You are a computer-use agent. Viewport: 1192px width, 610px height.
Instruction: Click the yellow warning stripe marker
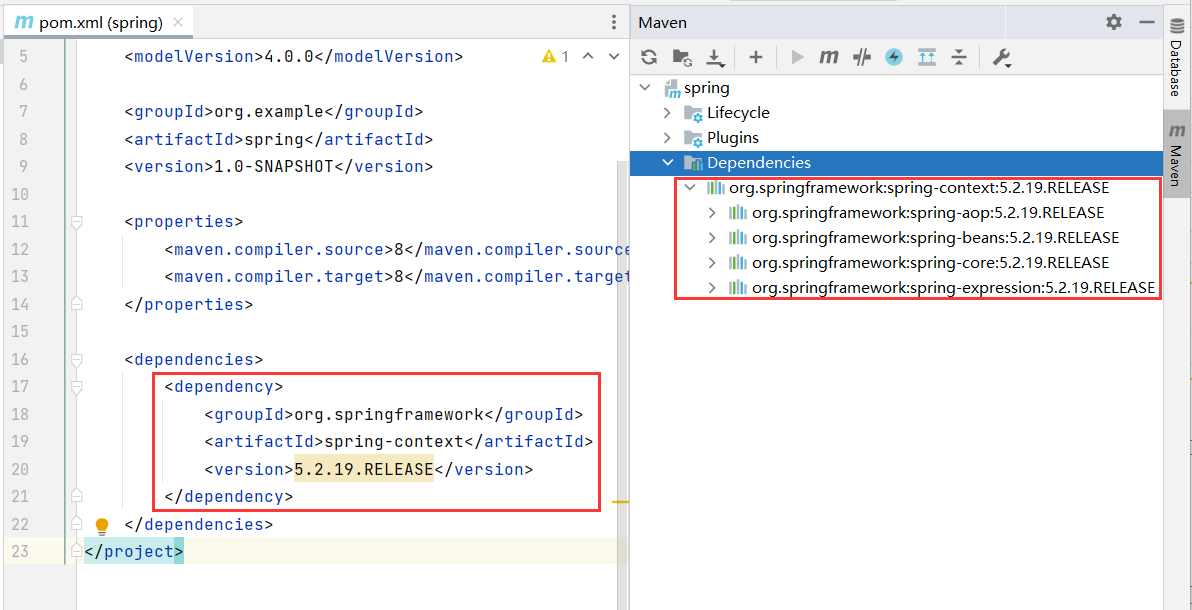click(x=620, y=502)
